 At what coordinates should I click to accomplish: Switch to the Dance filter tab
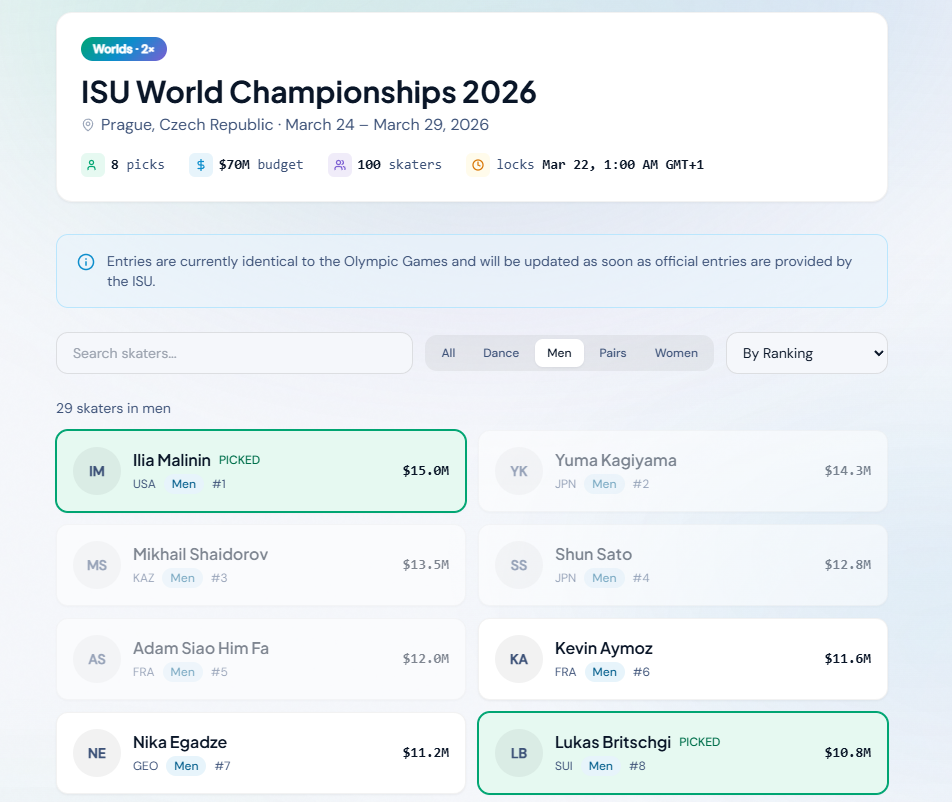coord(501,353)
